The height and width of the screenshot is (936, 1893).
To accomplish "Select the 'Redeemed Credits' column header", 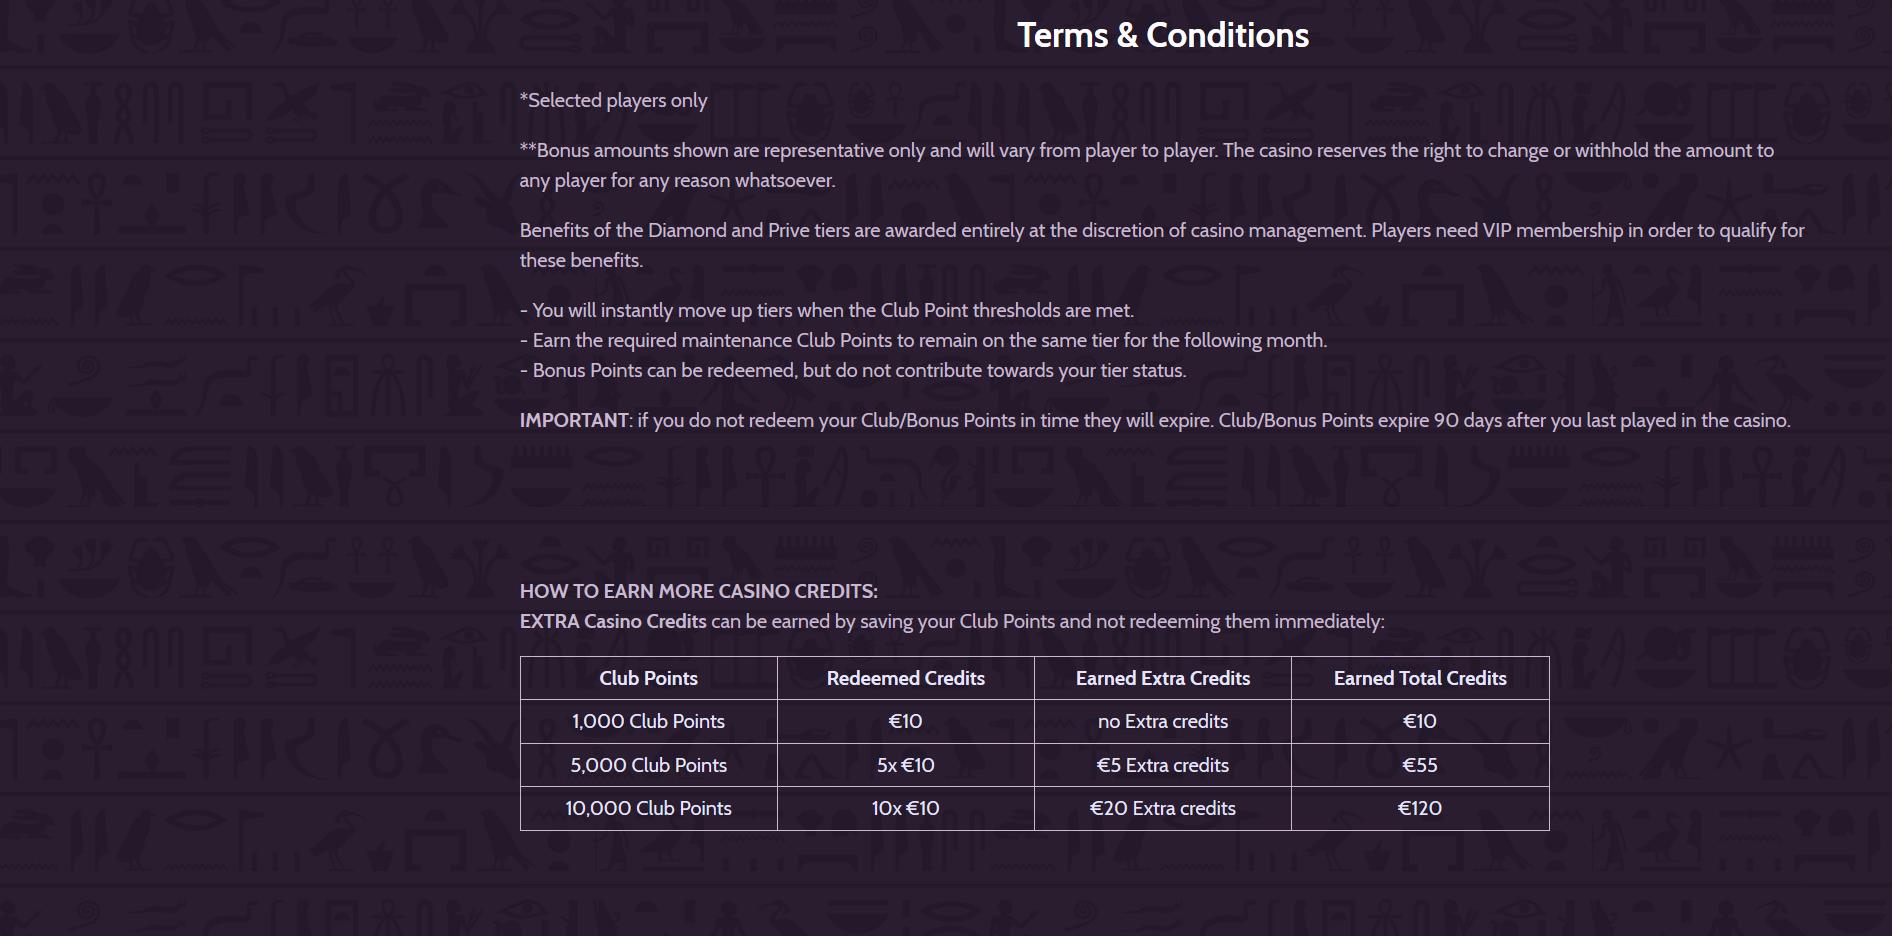I will coord(906,678).
